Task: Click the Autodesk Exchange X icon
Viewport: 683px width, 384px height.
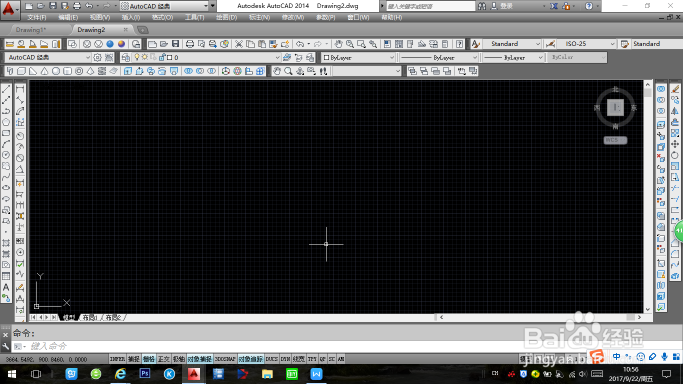Action: click(x=554, y=6)
